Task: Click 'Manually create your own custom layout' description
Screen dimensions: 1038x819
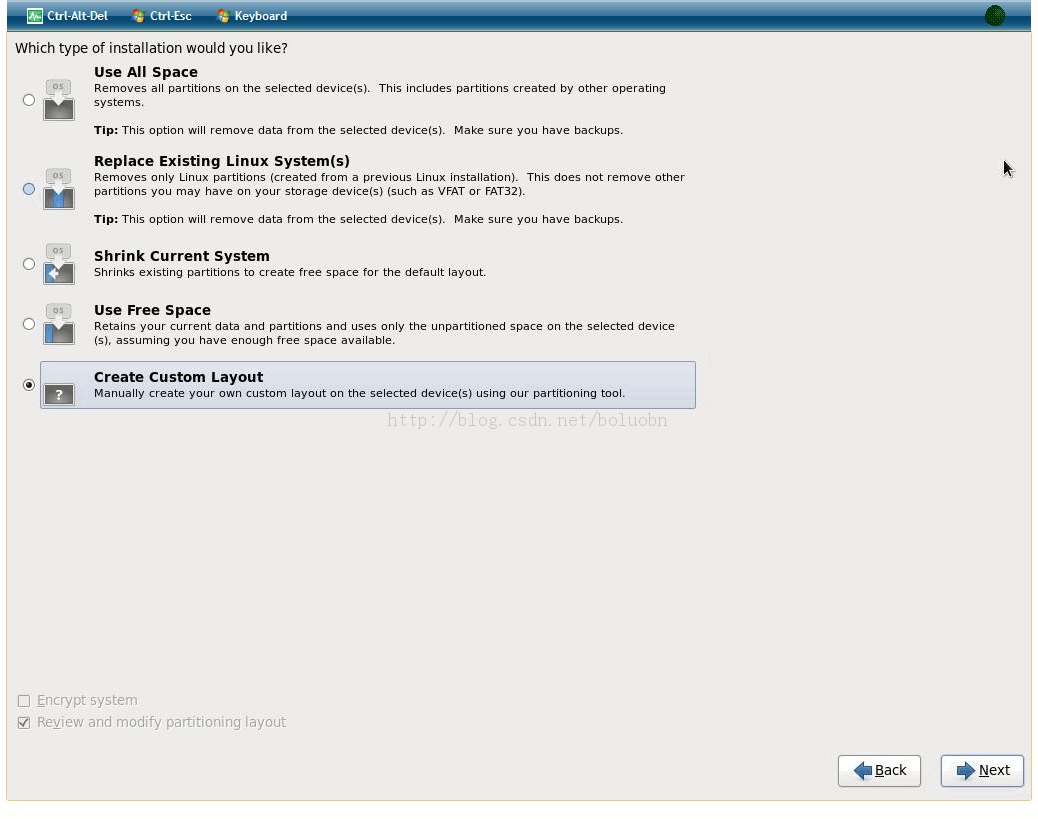Action: point(359,393)
